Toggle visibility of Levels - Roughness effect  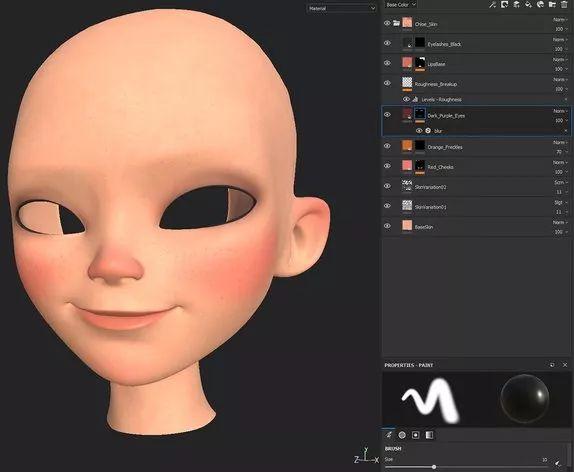[406, 99]
